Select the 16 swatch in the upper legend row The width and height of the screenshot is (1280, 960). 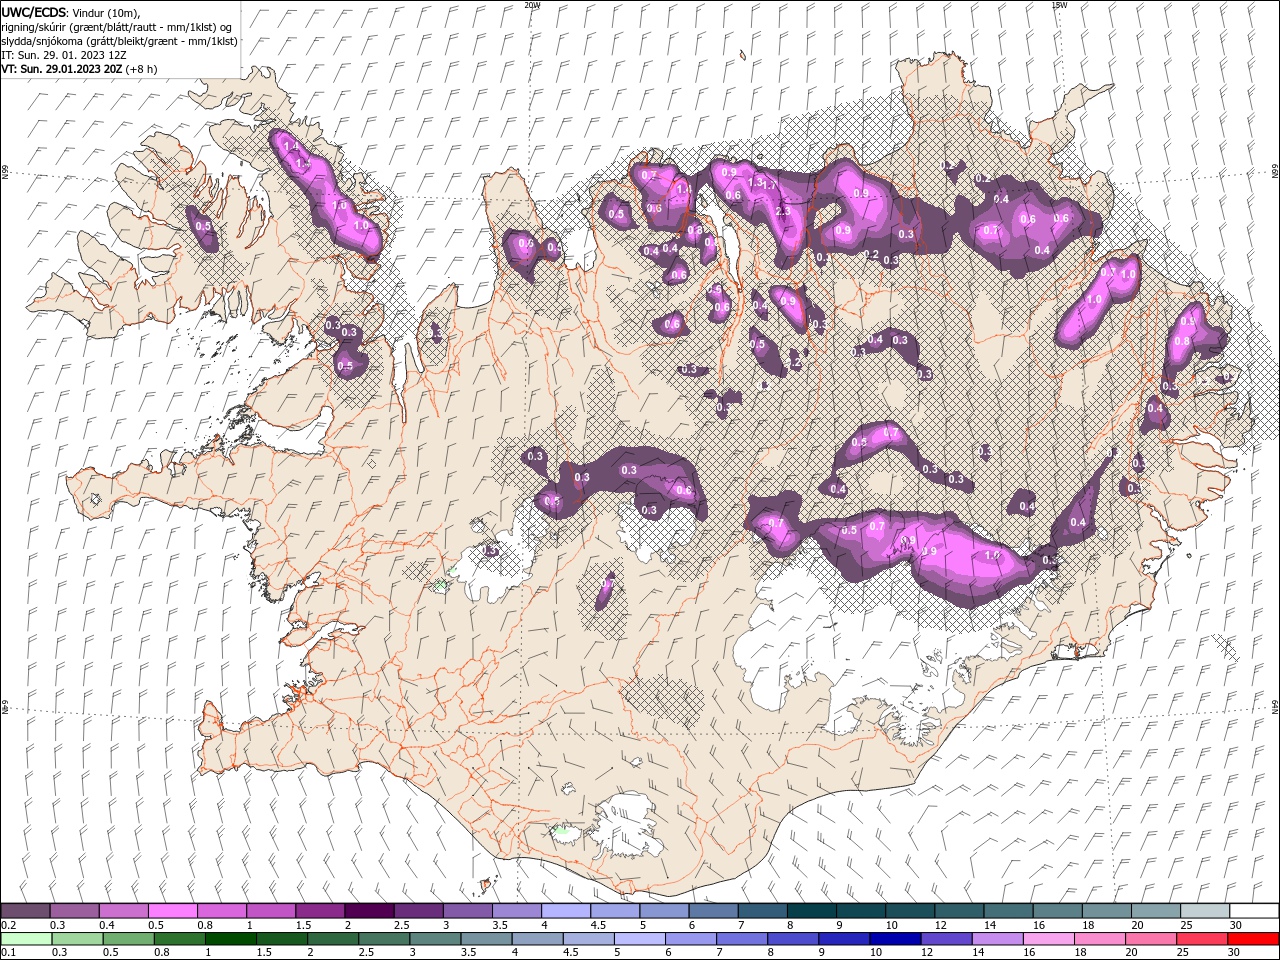point(1057,911)
